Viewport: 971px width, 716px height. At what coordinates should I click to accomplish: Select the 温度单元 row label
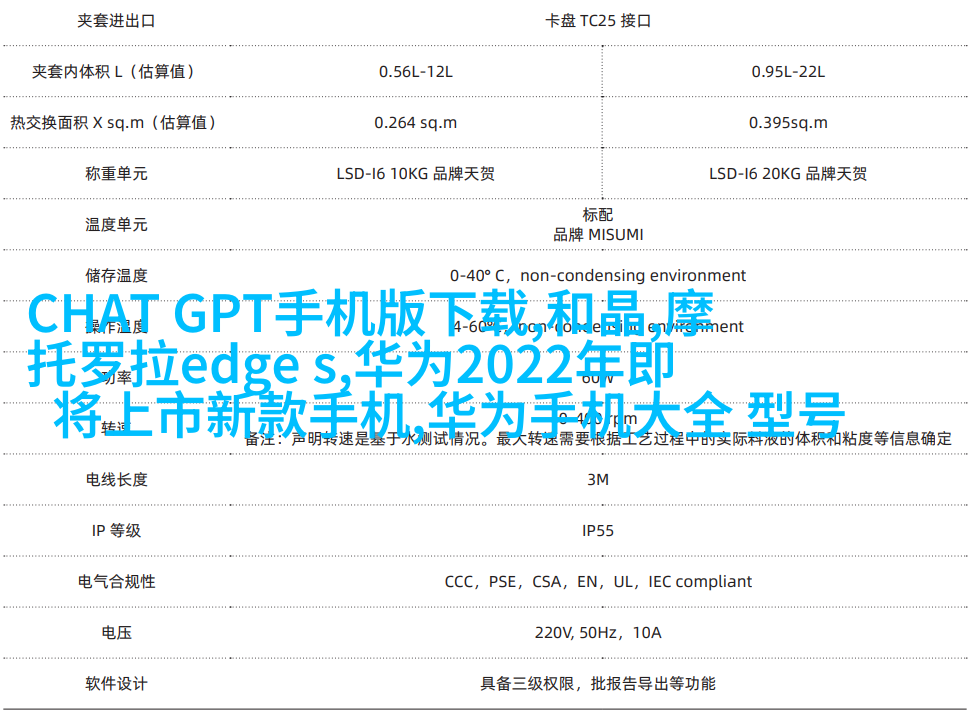pos(116,224)
